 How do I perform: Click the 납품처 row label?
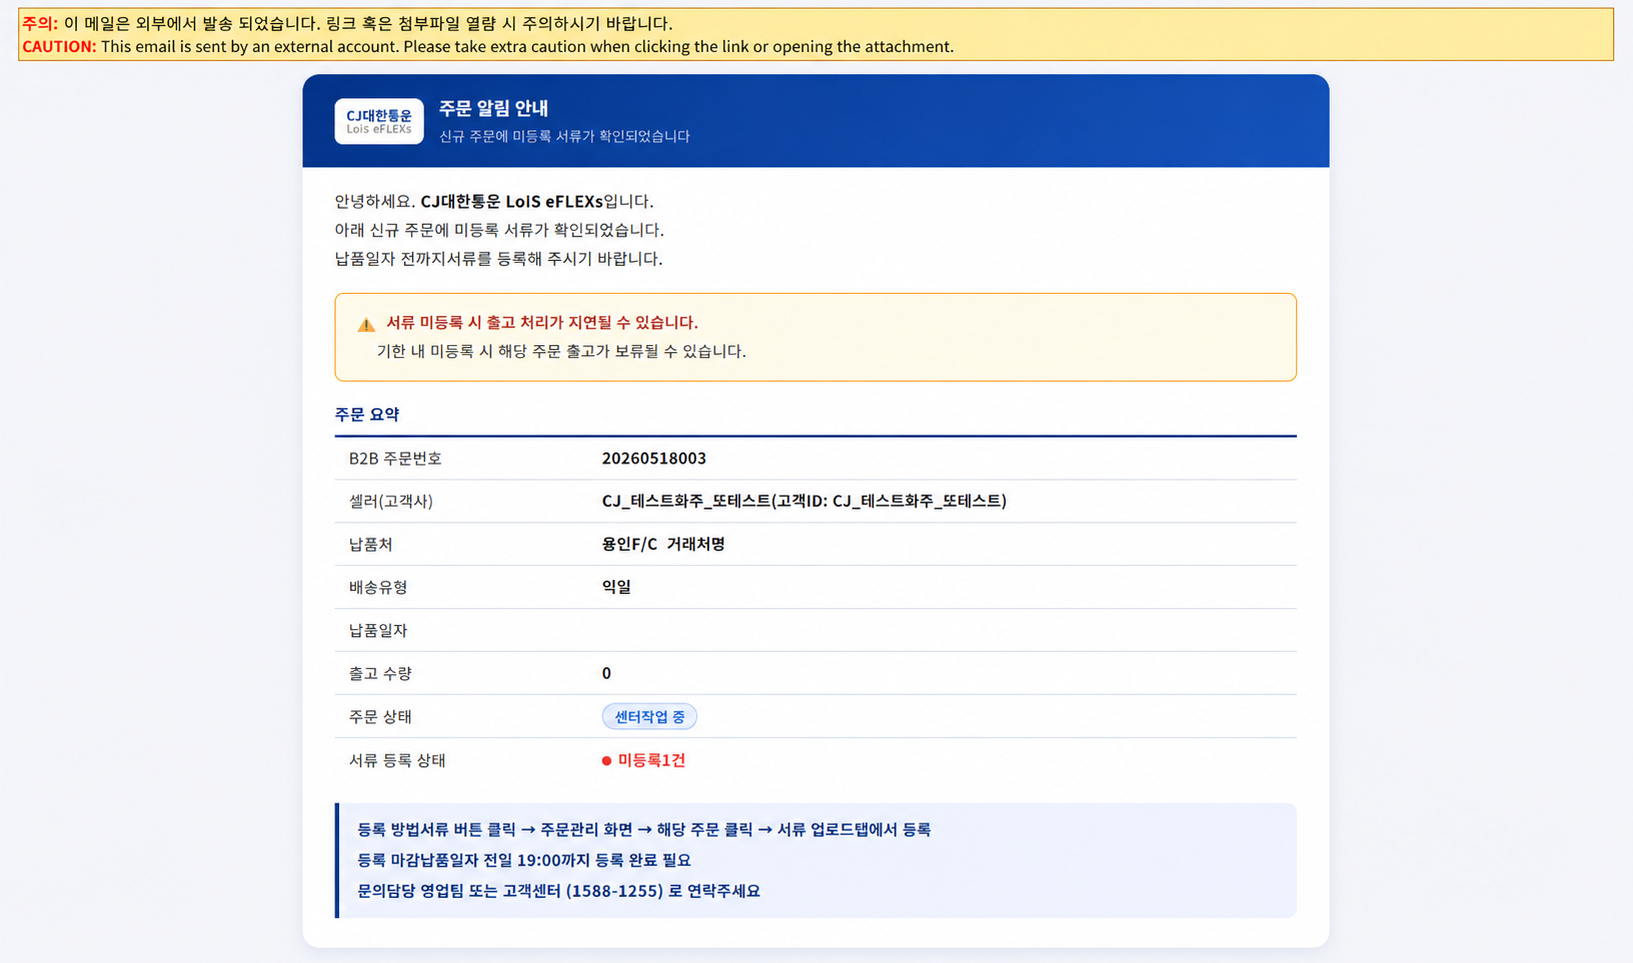pos(370,544)
